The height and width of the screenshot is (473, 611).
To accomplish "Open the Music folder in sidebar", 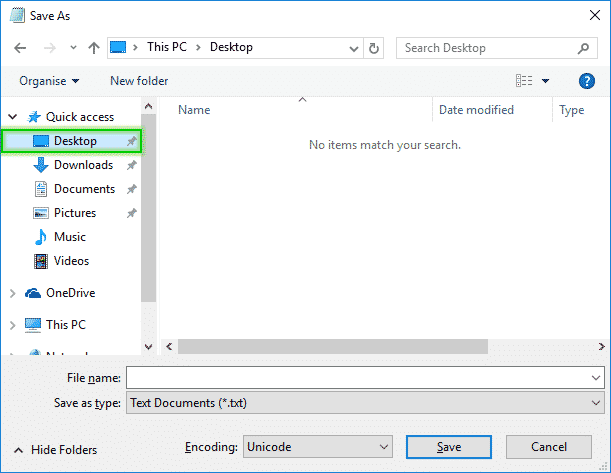I will click(69, 237).
